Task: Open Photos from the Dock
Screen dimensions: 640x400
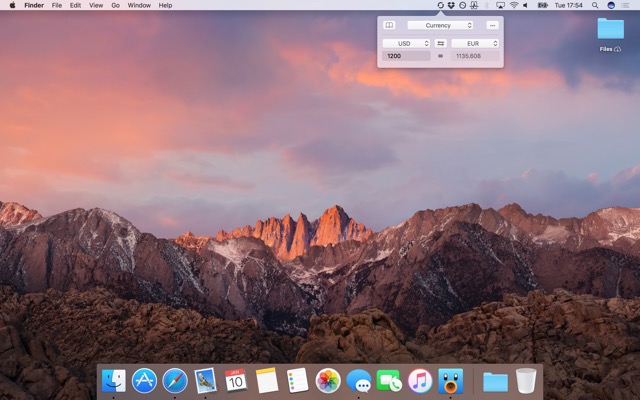Action: coord(328,380)
